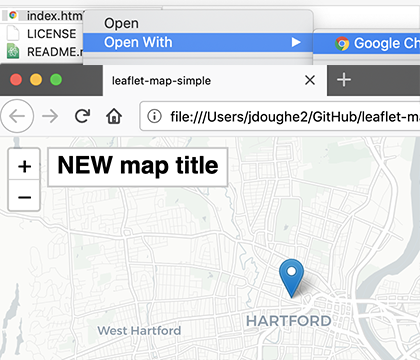Click the NEW map title box

[x=138, y=167]
